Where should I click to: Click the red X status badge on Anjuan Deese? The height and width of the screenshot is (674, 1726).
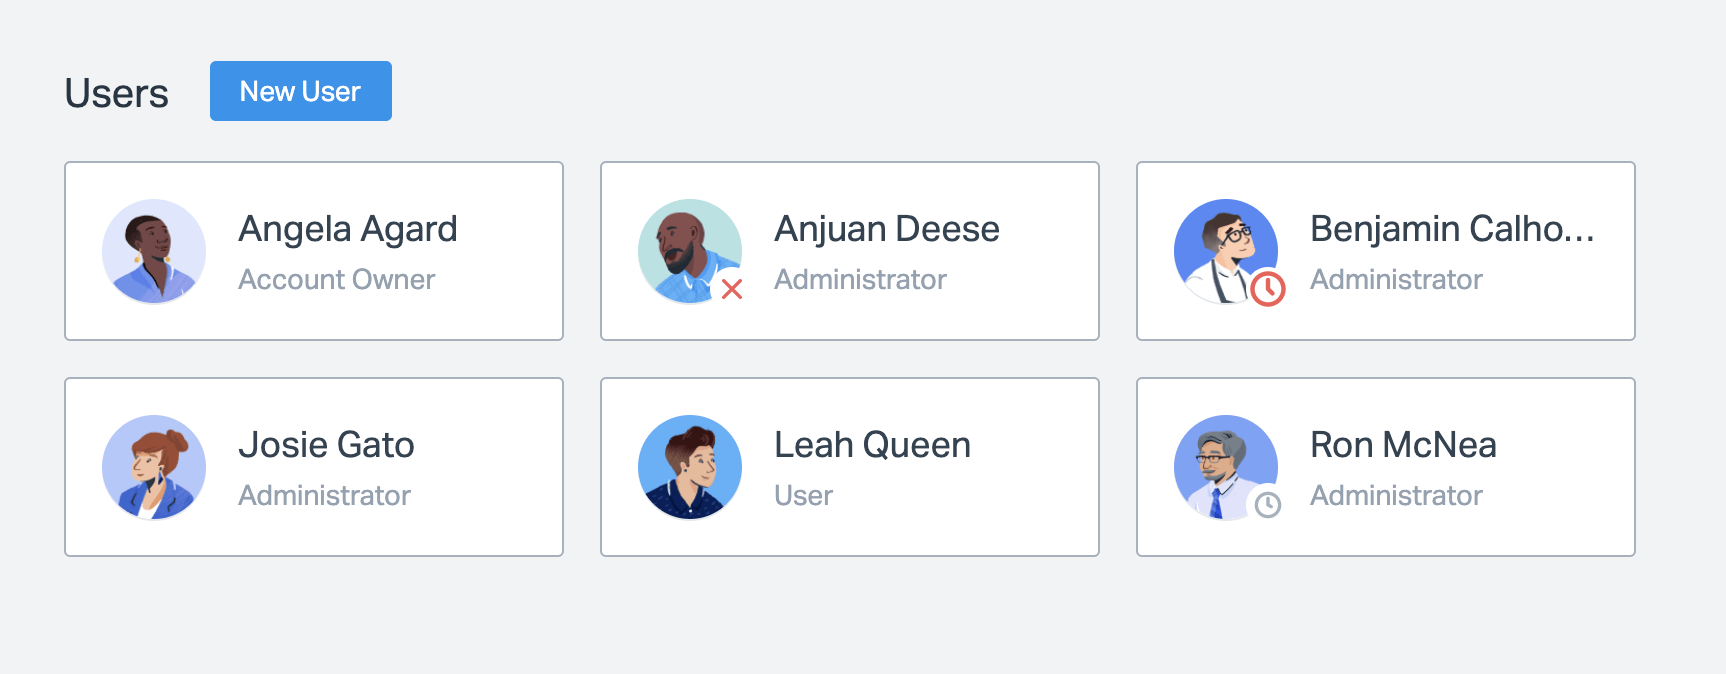pyautogui.click(x=732, y=289)
